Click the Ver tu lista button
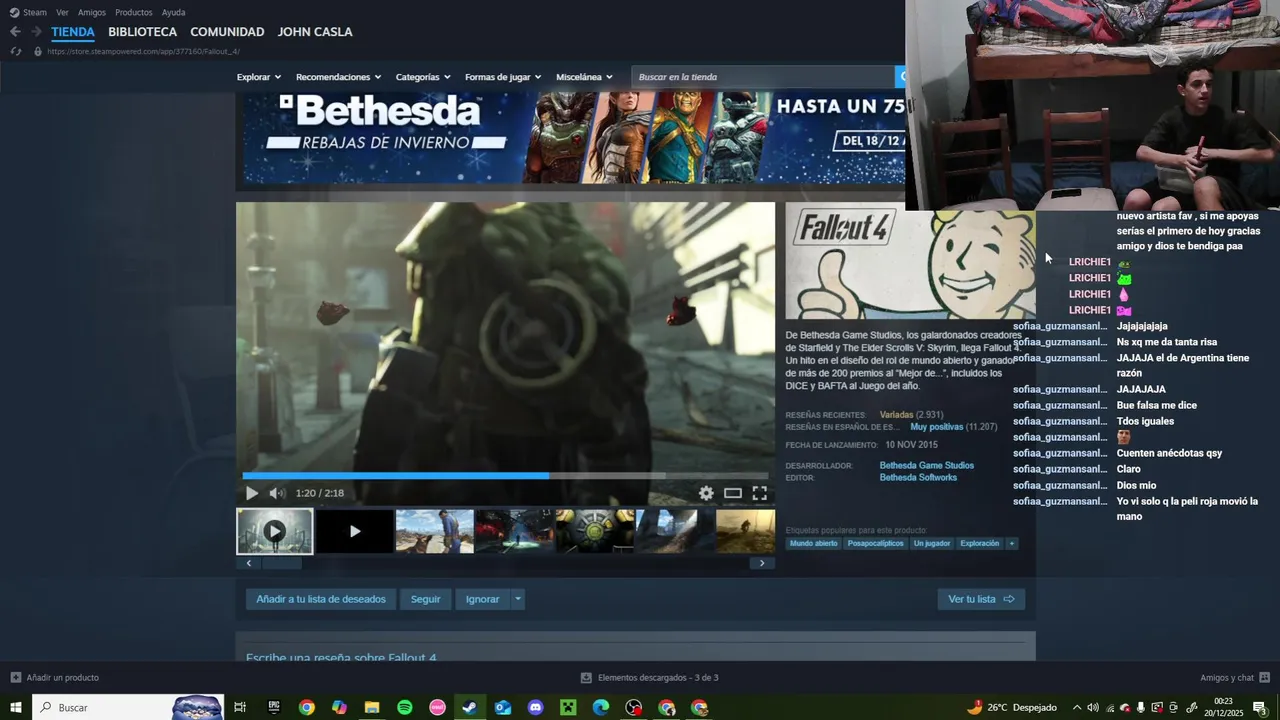The height and width of the screenshot is (720, 1280). 981,599
